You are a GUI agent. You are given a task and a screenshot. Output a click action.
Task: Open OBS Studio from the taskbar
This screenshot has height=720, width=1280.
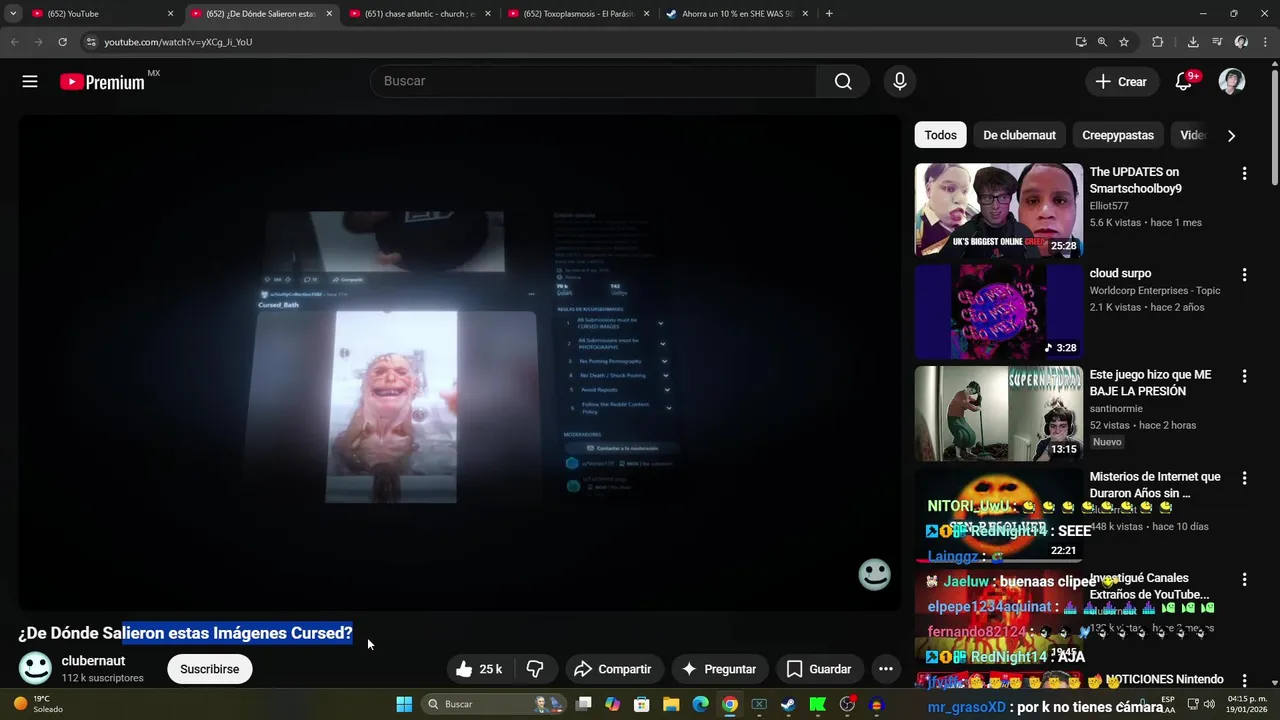[x=847, y=704]
